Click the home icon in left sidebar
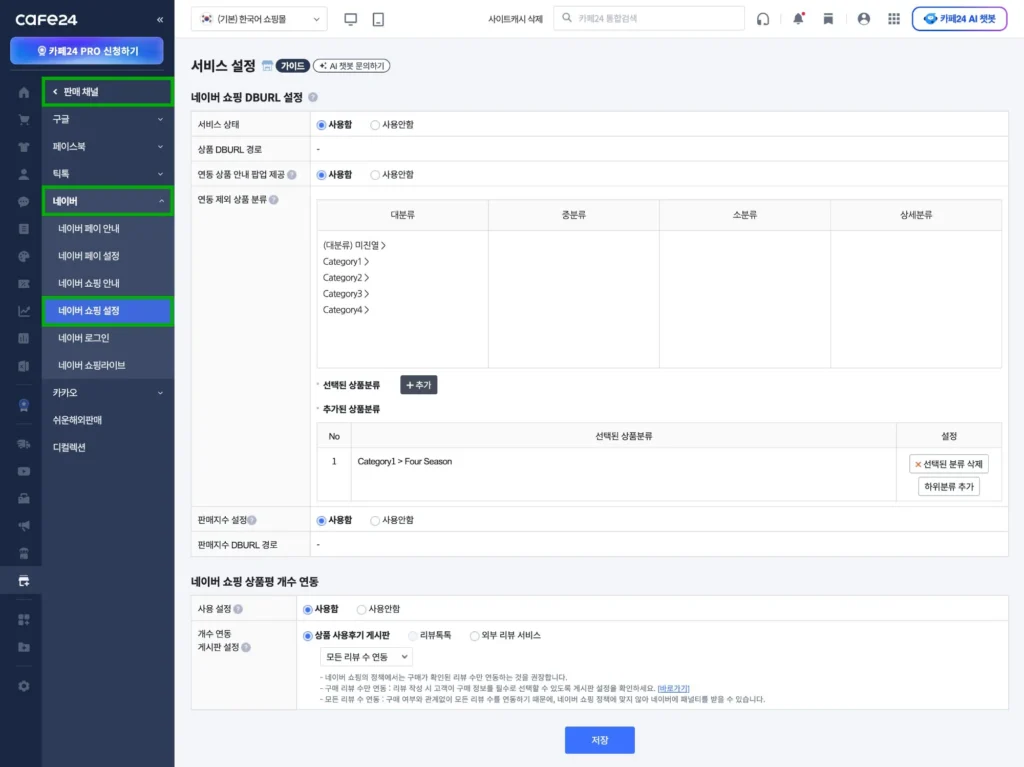1024x767 pixels. pos(24,93)
